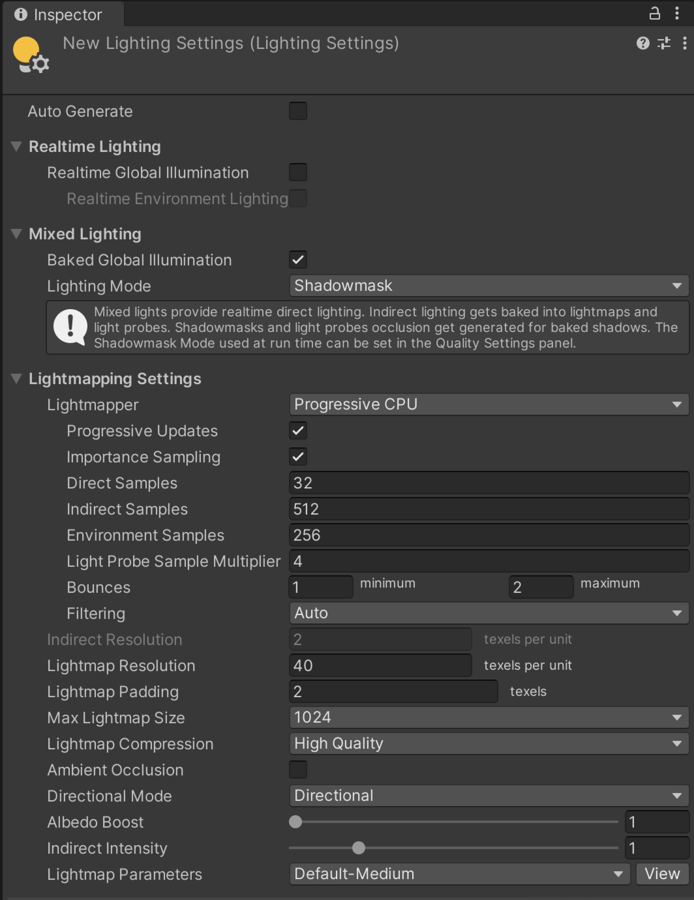Click the Direct Samples input field
This screenshot has height=900, width=694.
pyautogui.click(x=488, y=483)
